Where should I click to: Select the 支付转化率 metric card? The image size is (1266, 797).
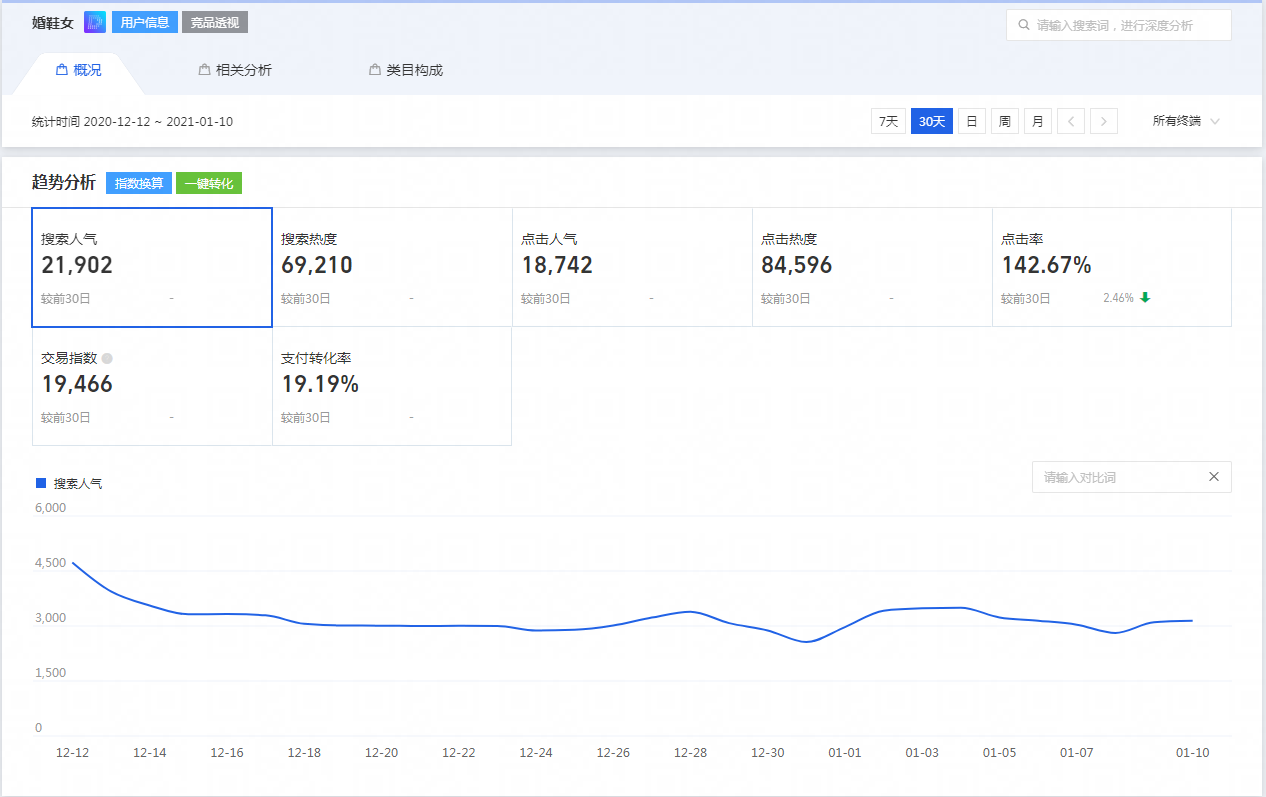pyautogui.click(x=392, y=386)
